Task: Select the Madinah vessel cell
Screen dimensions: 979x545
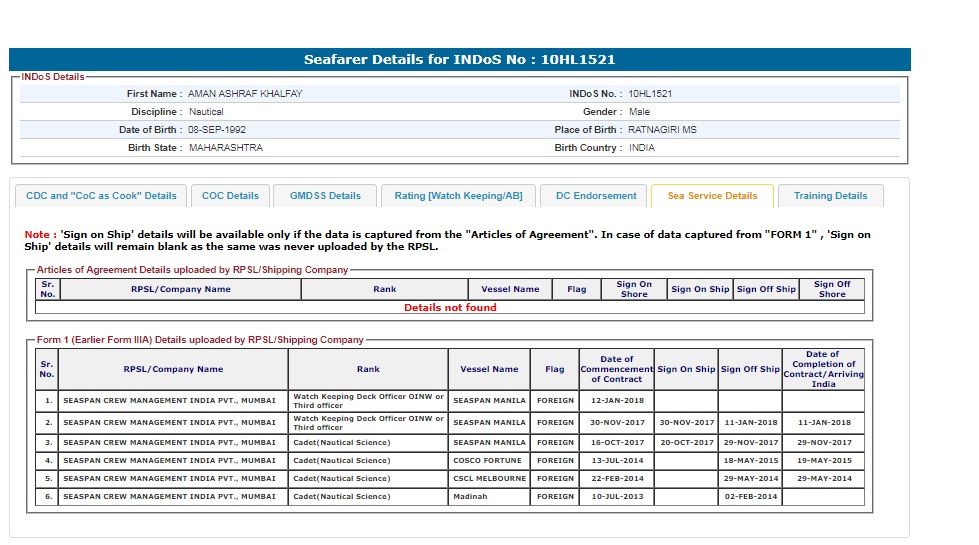Action: coord(471,497)
